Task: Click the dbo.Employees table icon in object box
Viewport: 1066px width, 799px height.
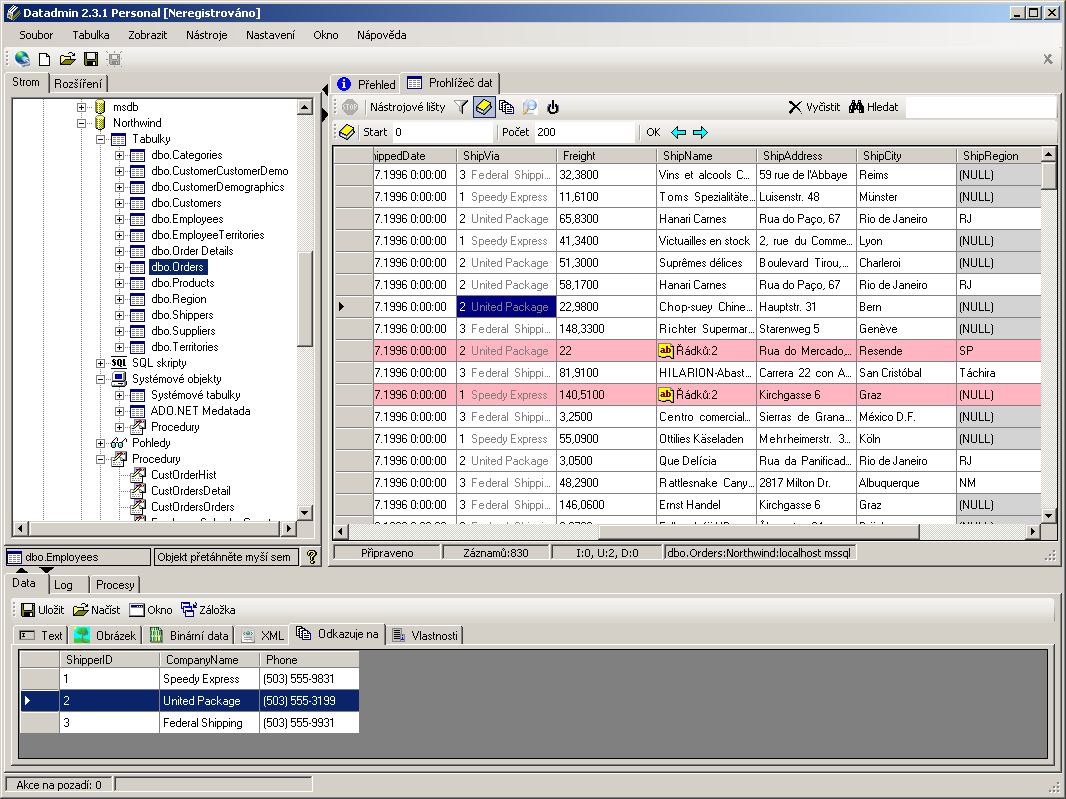Action: point(14,558)
